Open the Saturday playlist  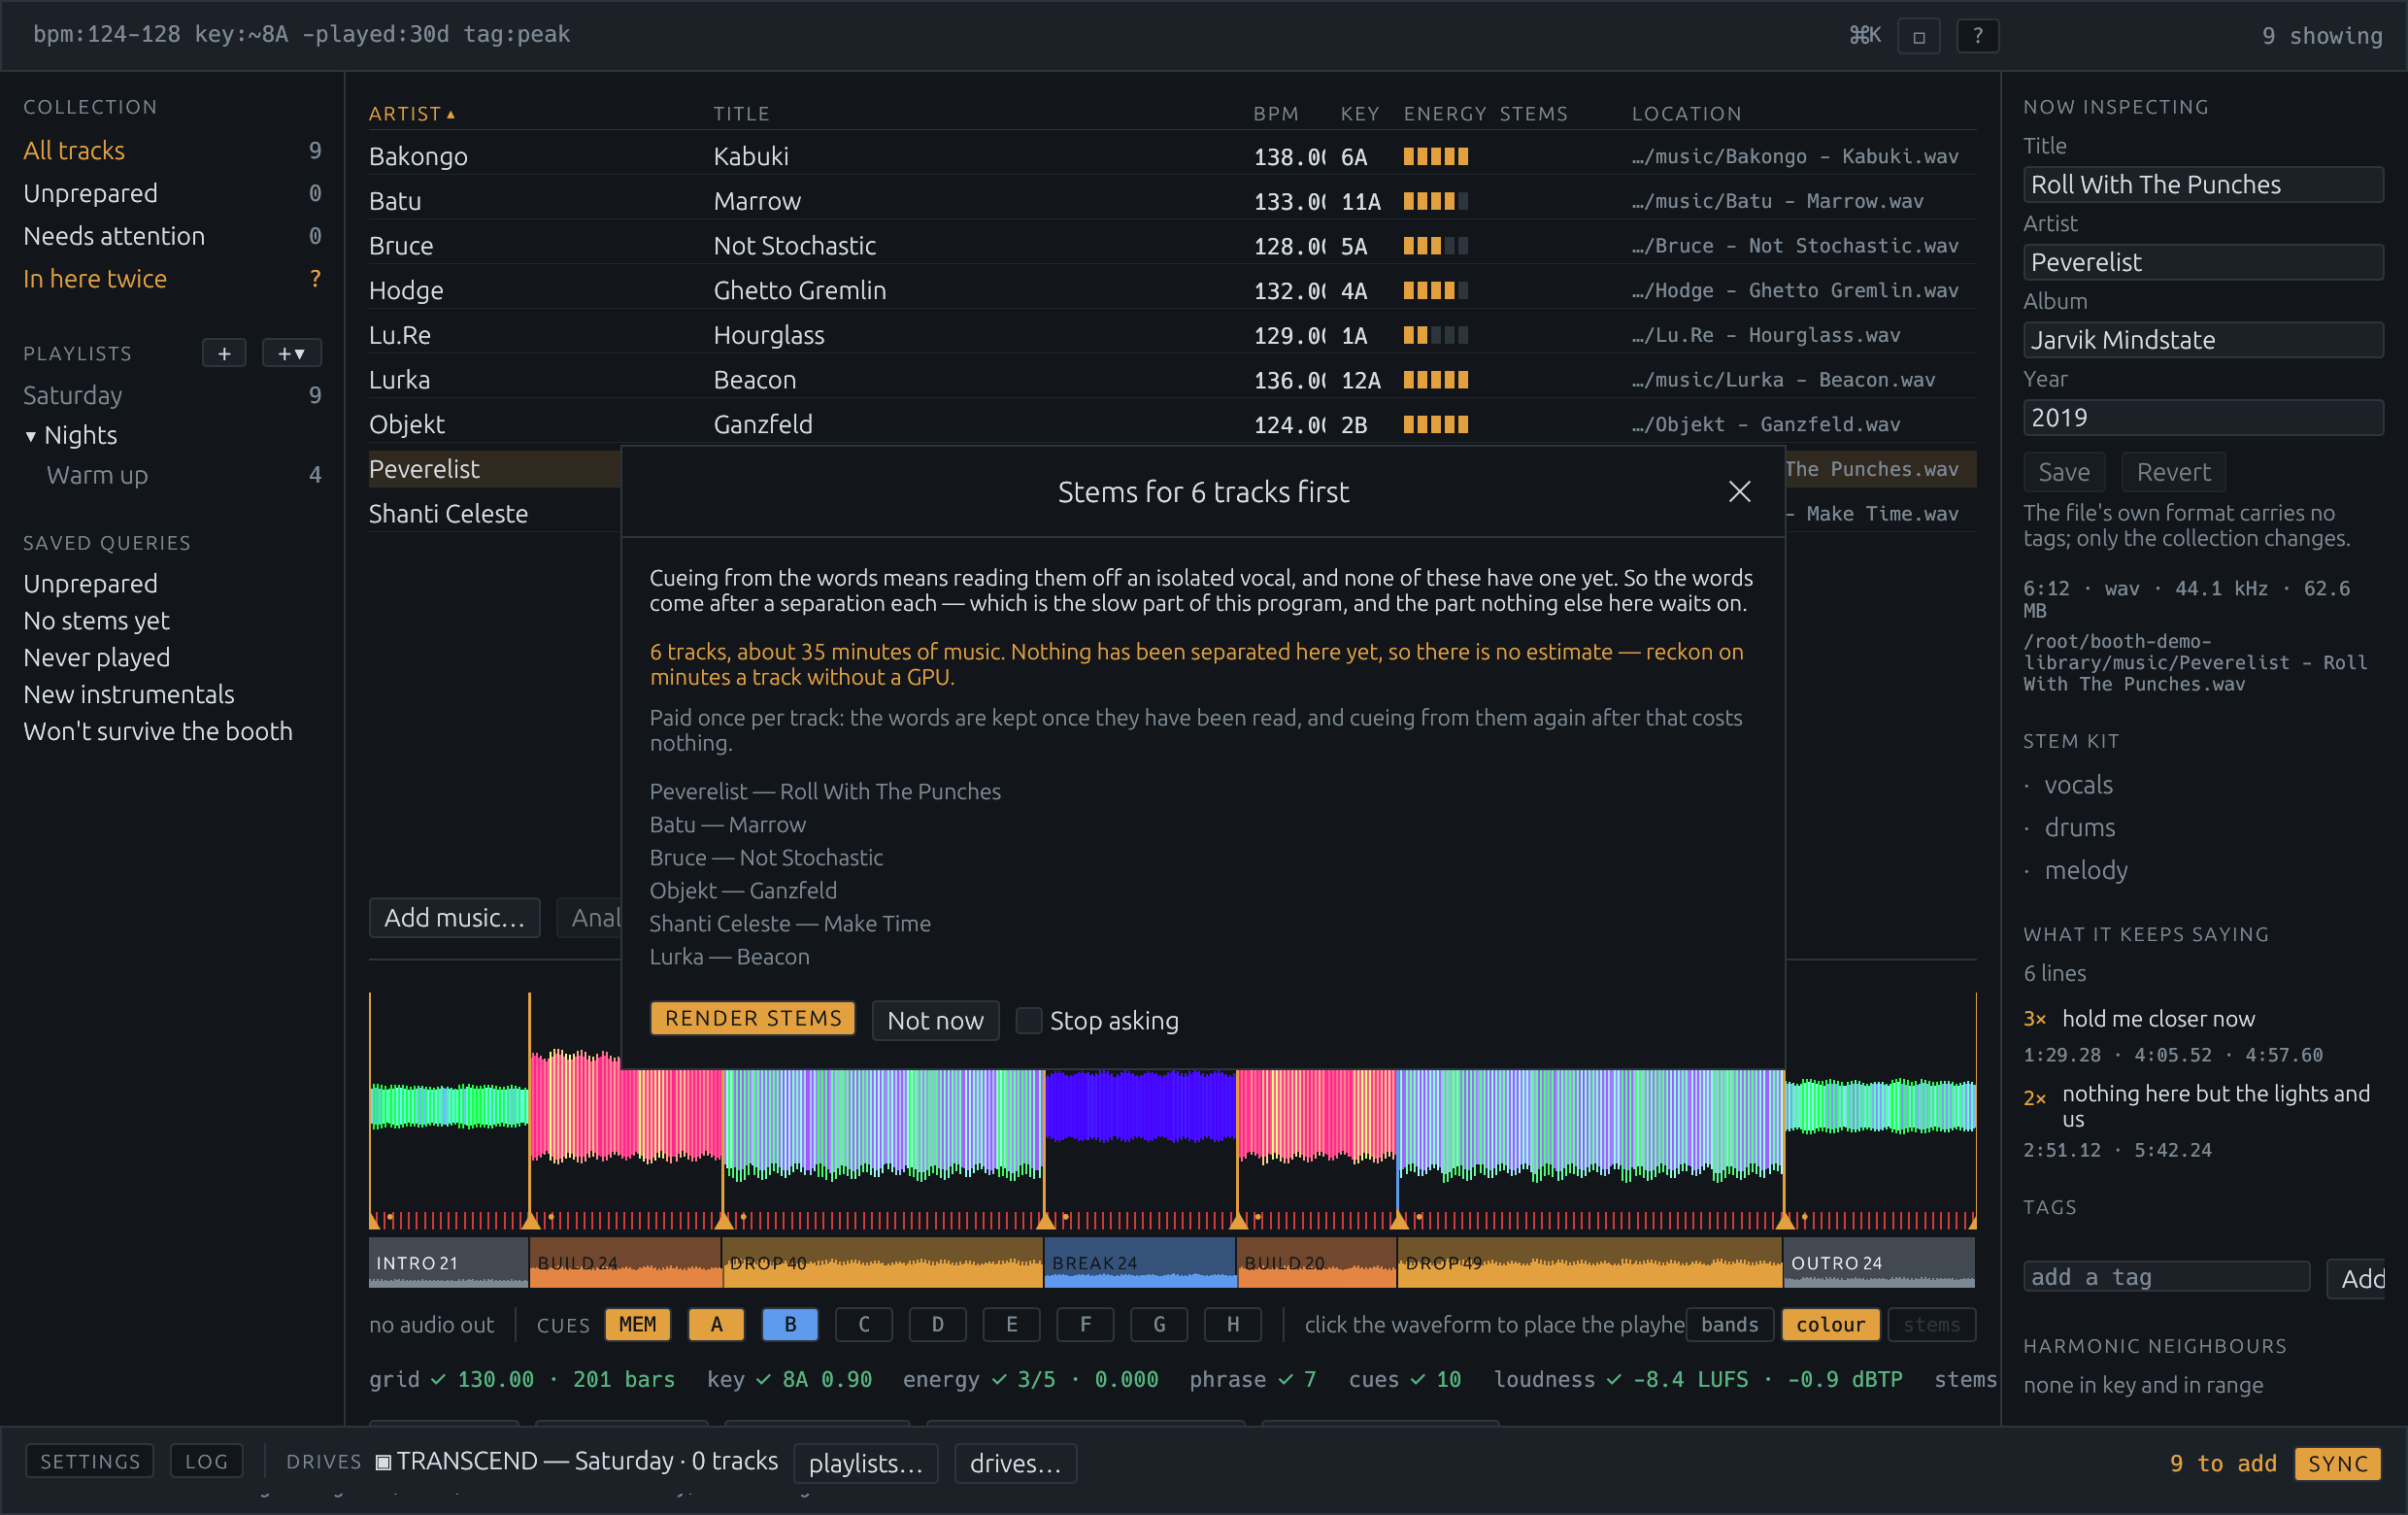click(x=172, y=396)
